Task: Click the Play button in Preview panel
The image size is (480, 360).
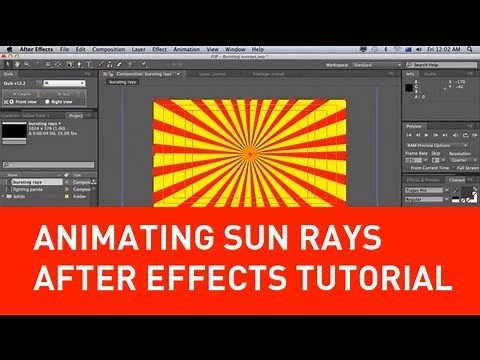Action: pyautogui.click(x=426, y=135)
